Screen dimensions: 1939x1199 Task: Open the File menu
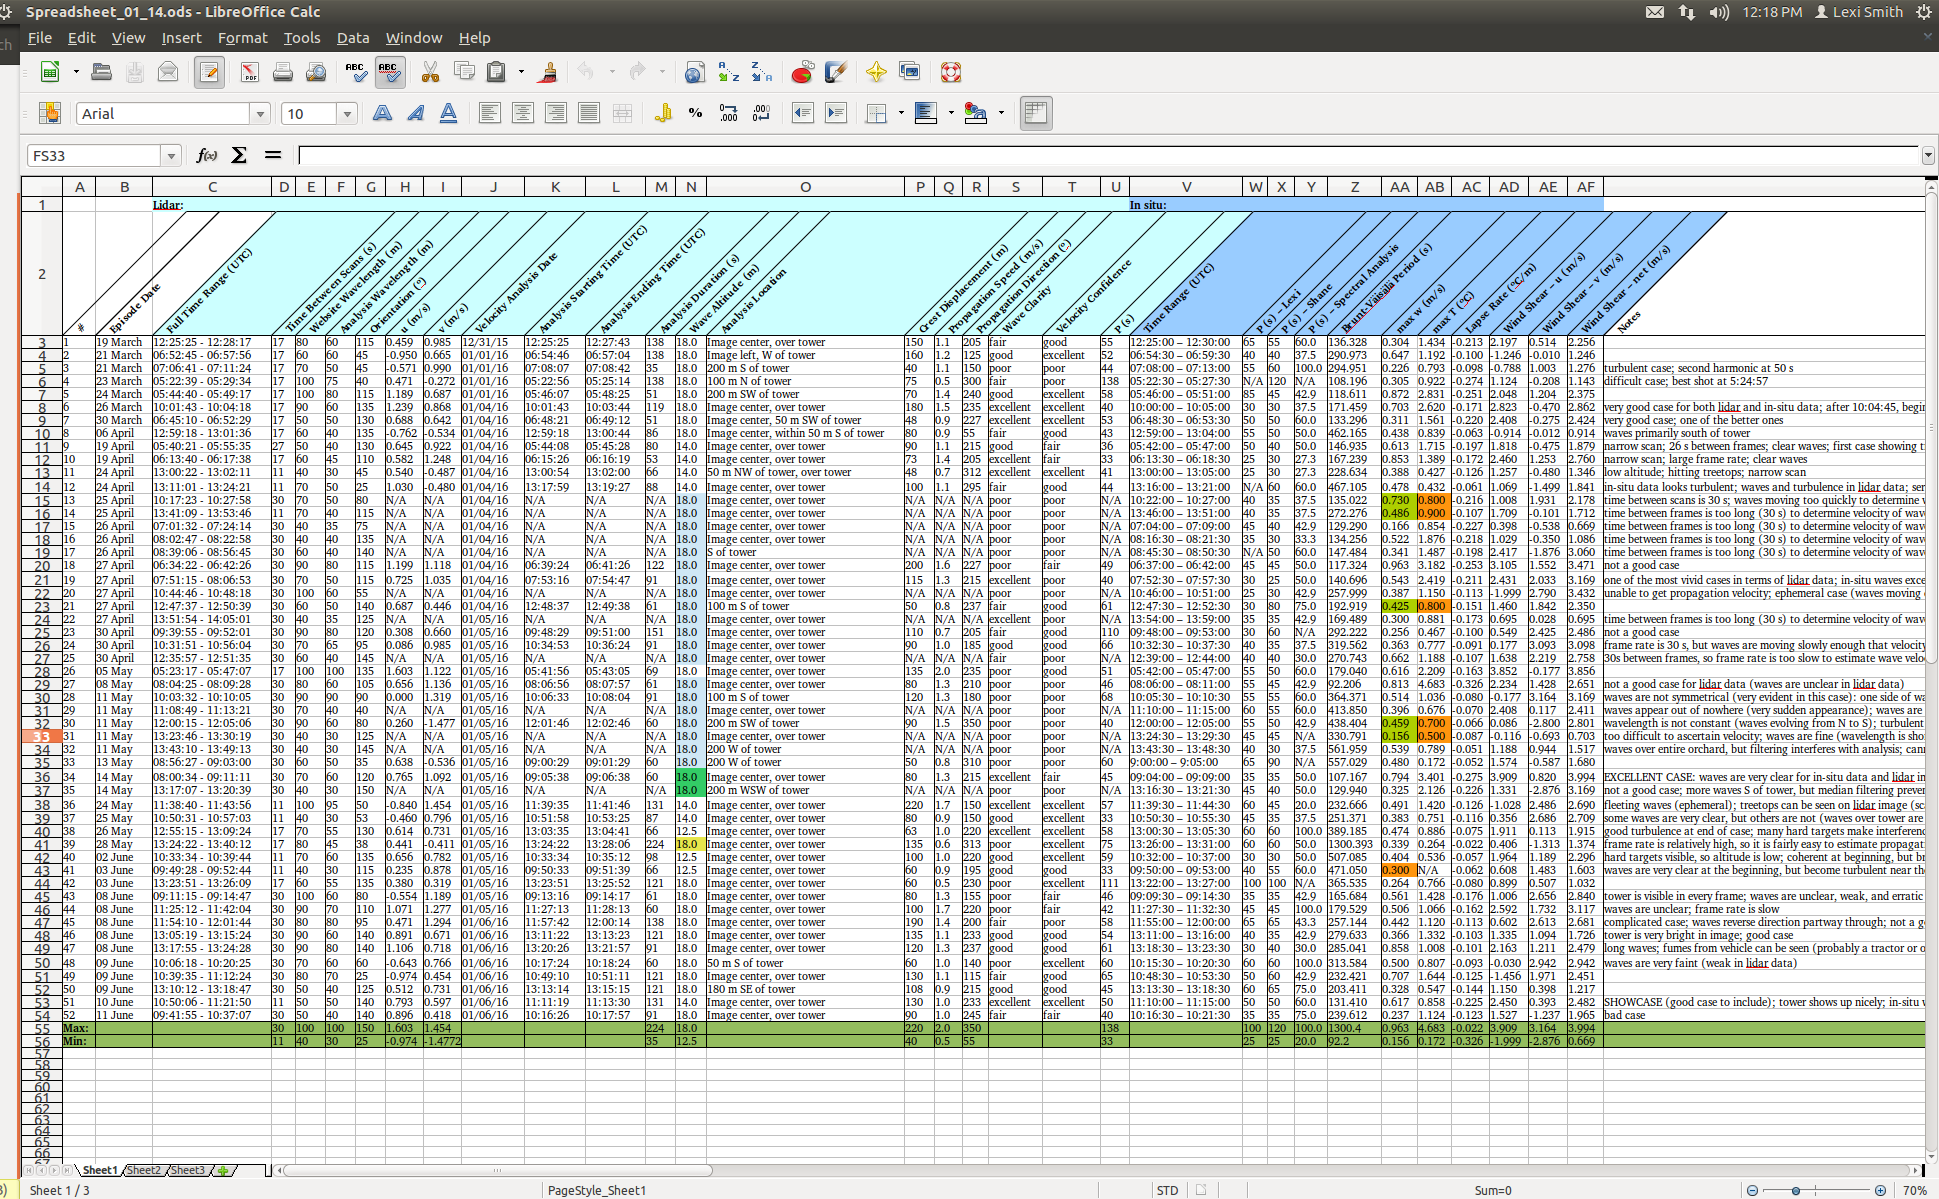(x=40, y=38)
